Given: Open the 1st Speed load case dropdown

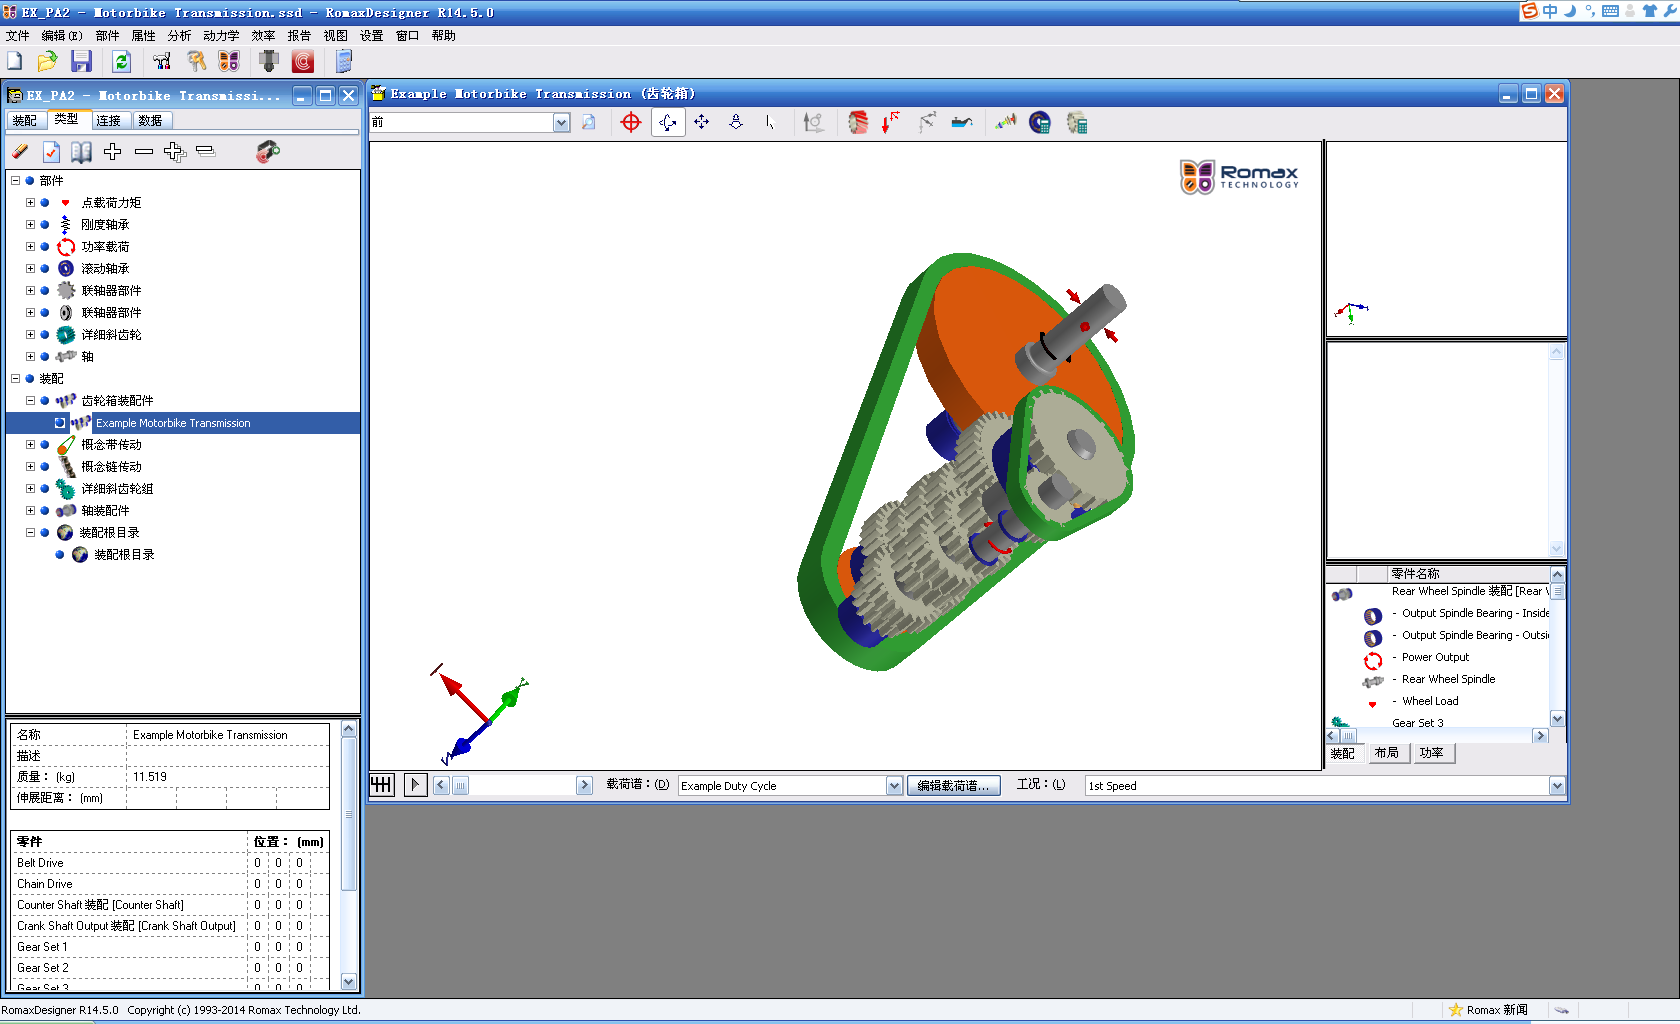Looking at the screenshot, I should 1557,786.
